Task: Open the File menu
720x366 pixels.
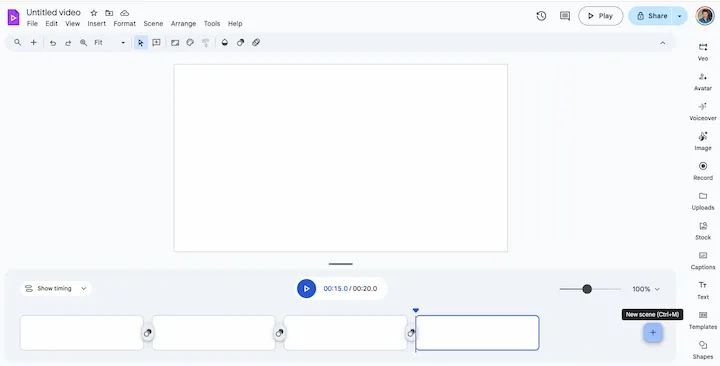Action: click(x=32, y=23)
